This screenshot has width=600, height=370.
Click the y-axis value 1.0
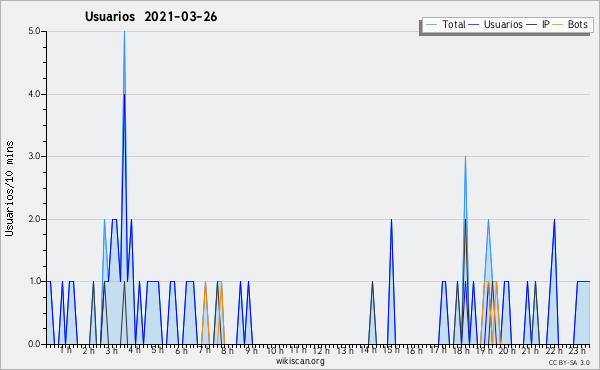click(x=34, y=281)
